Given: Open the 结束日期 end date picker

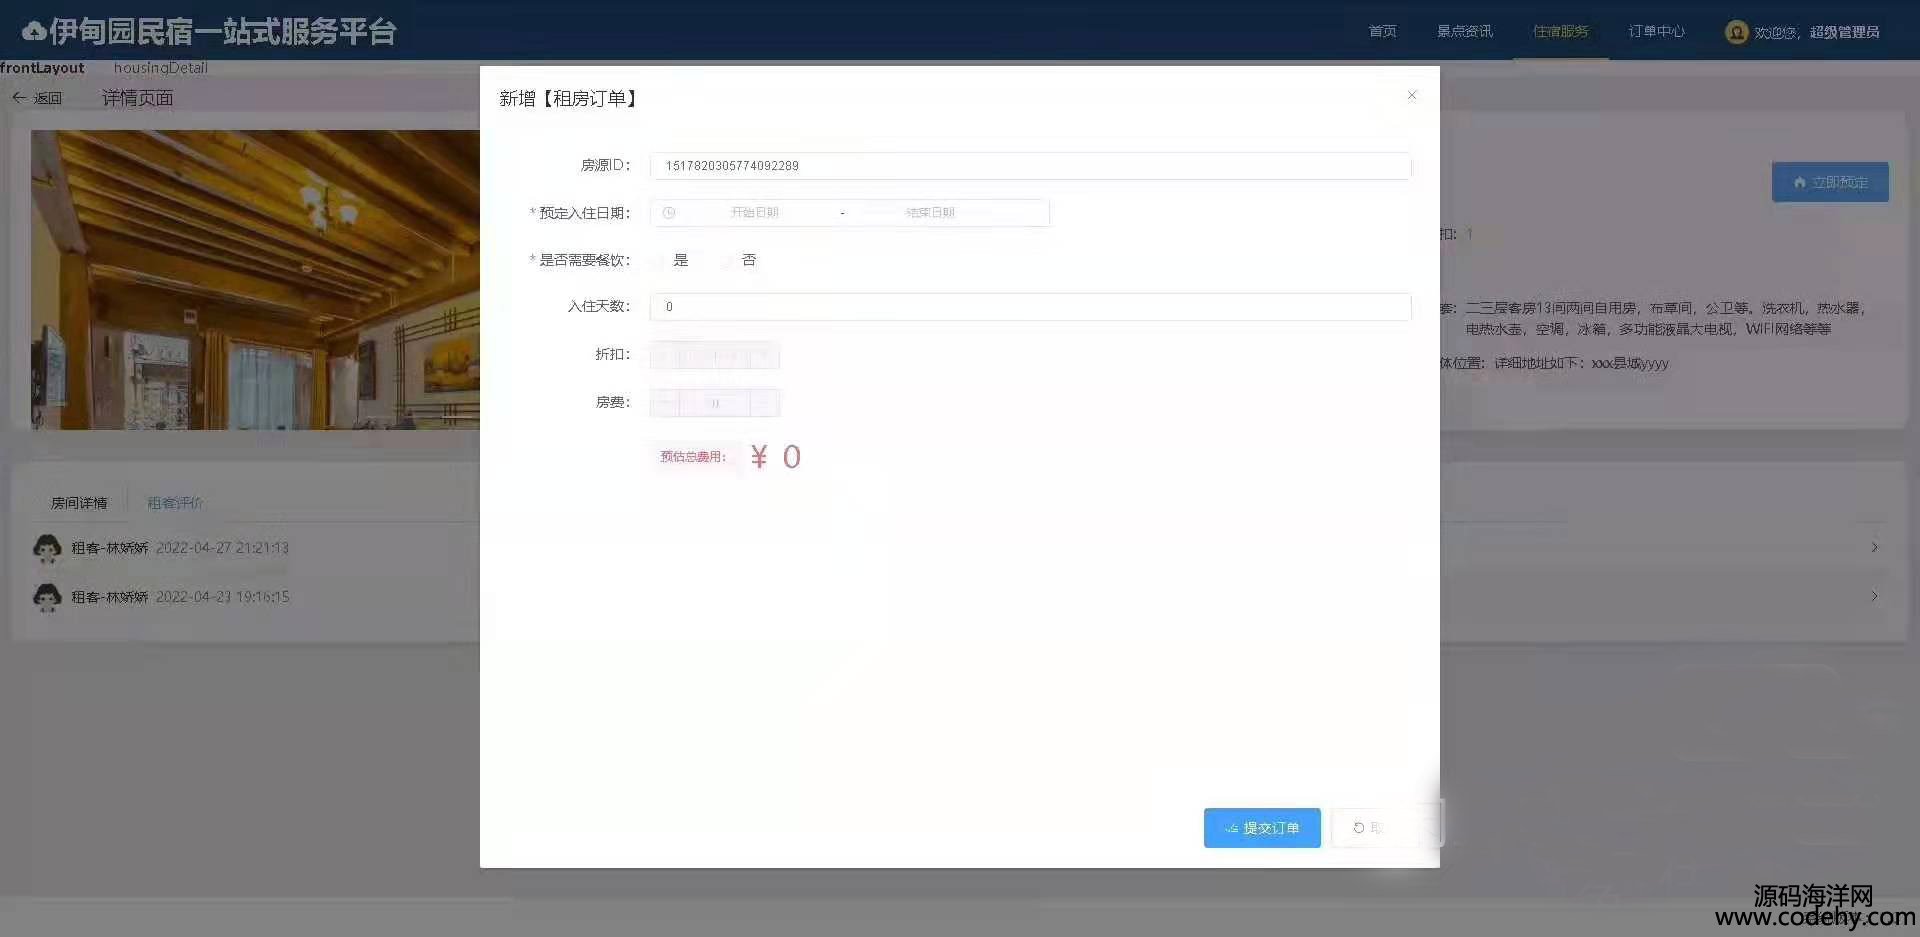Looking at the screenshot, I should [x=930, y=213].
